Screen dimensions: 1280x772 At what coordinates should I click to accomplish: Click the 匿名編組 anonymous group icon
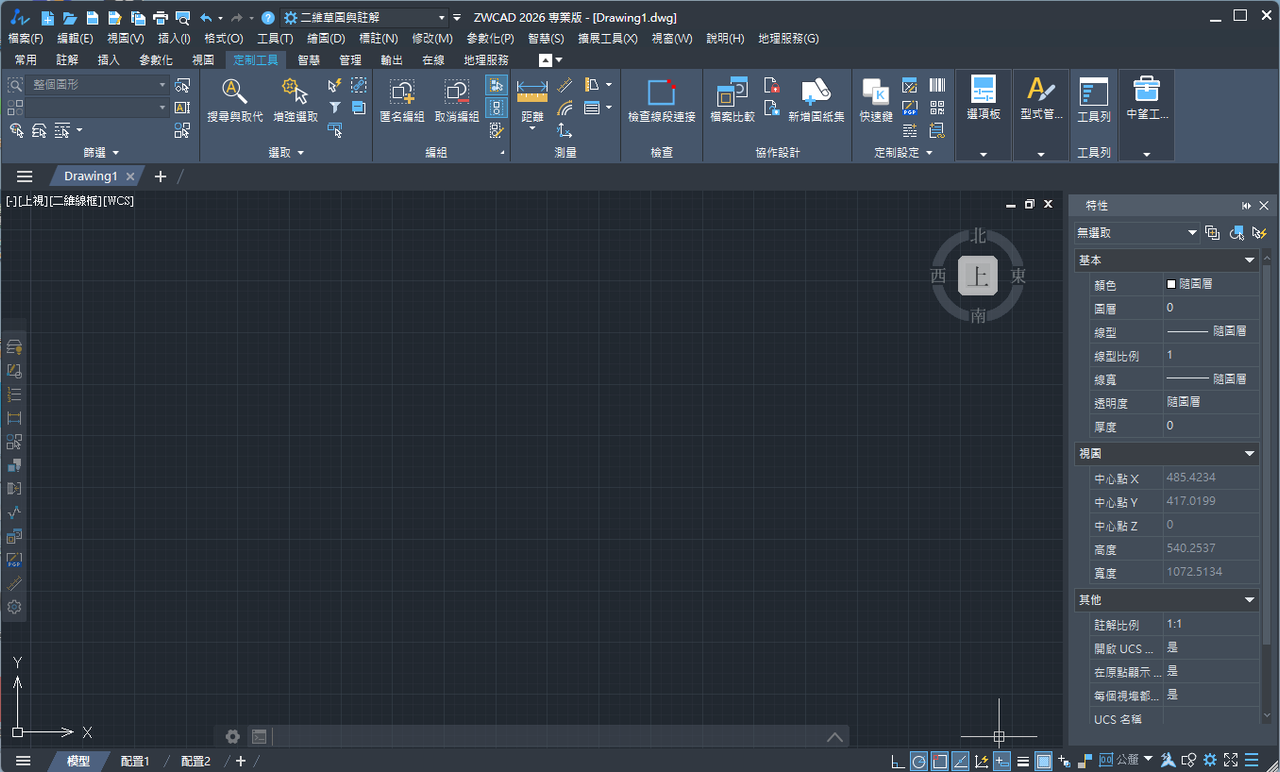point(402,100)
